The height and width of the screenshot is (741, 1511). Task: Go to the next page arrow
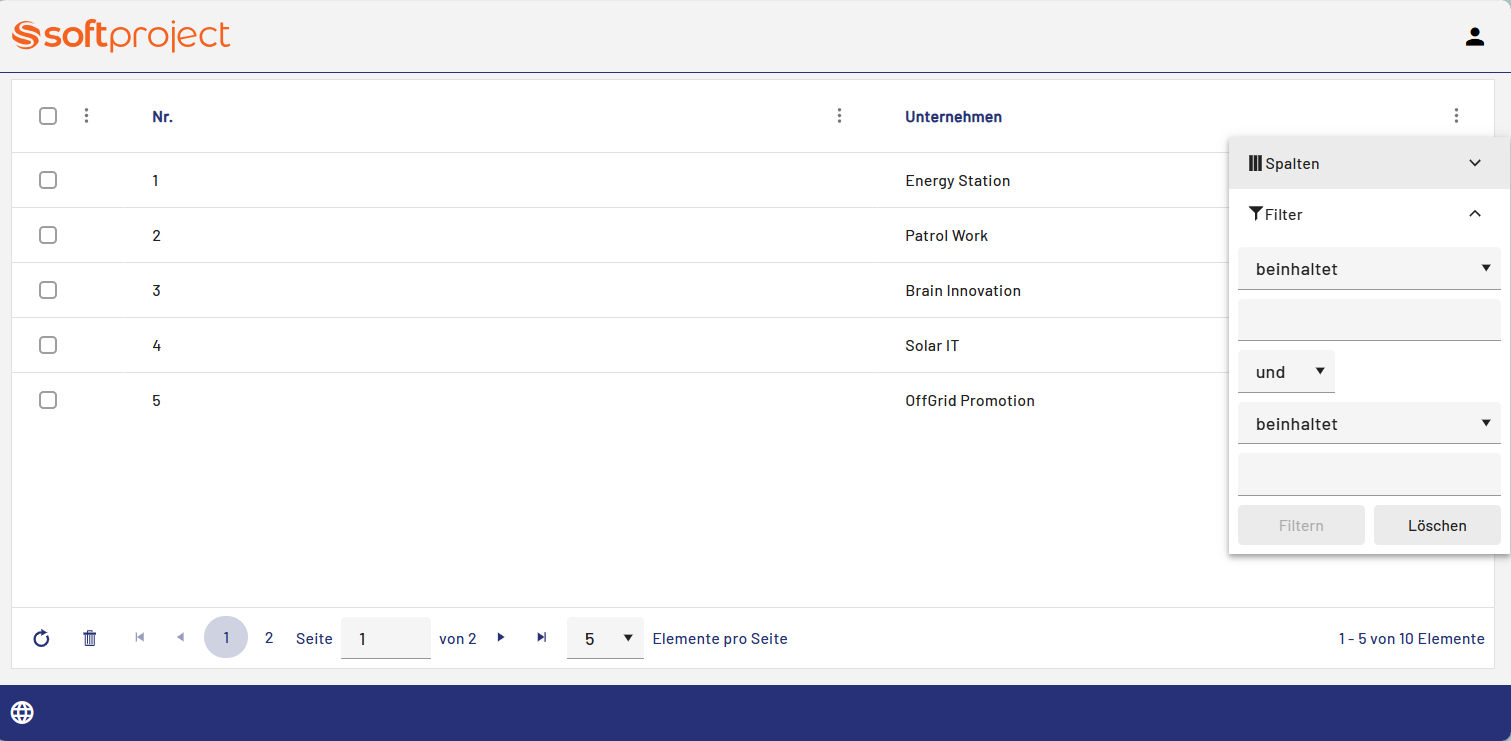tap(501, 638)
